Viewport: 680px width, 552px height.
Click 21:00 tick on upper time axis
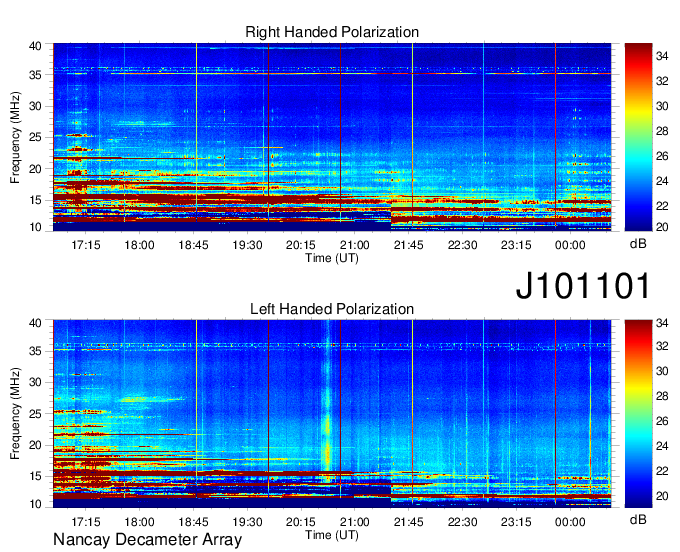click(355, 245)
